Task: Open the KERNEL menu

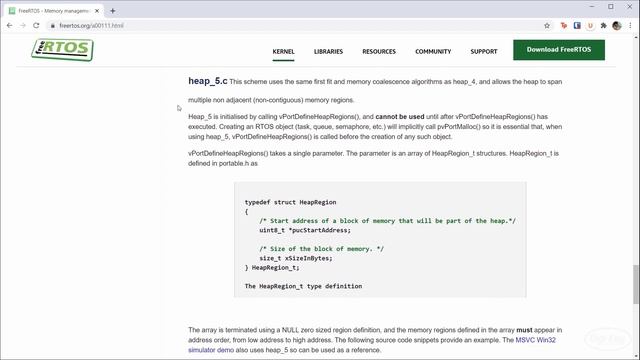Action: [283, 51]
